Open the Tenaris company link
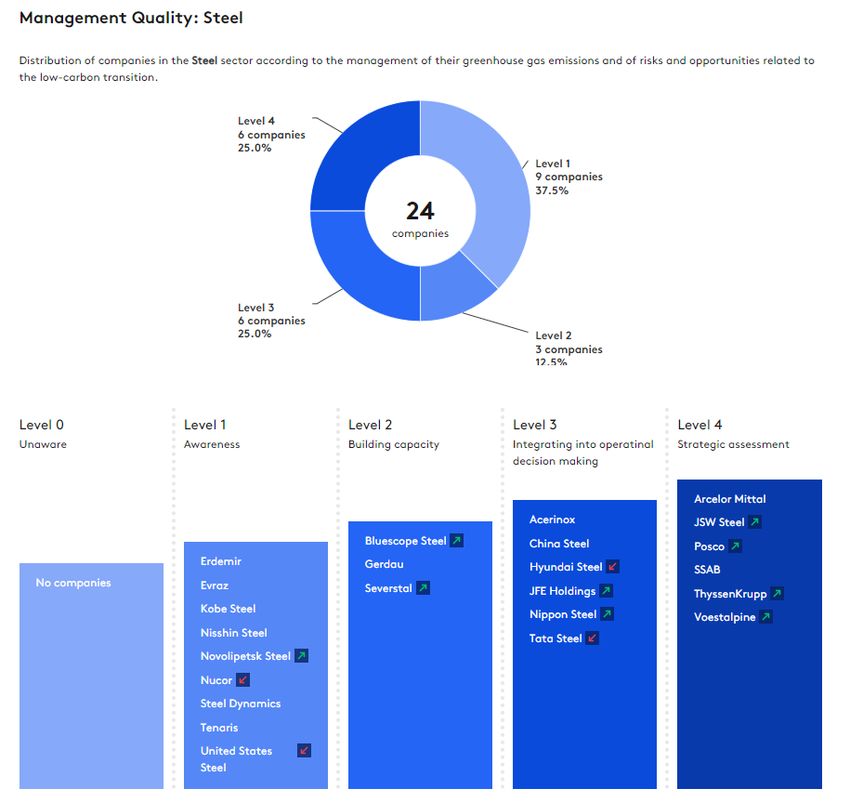Viewport: 850px width, 802px height. click(219, 727)
